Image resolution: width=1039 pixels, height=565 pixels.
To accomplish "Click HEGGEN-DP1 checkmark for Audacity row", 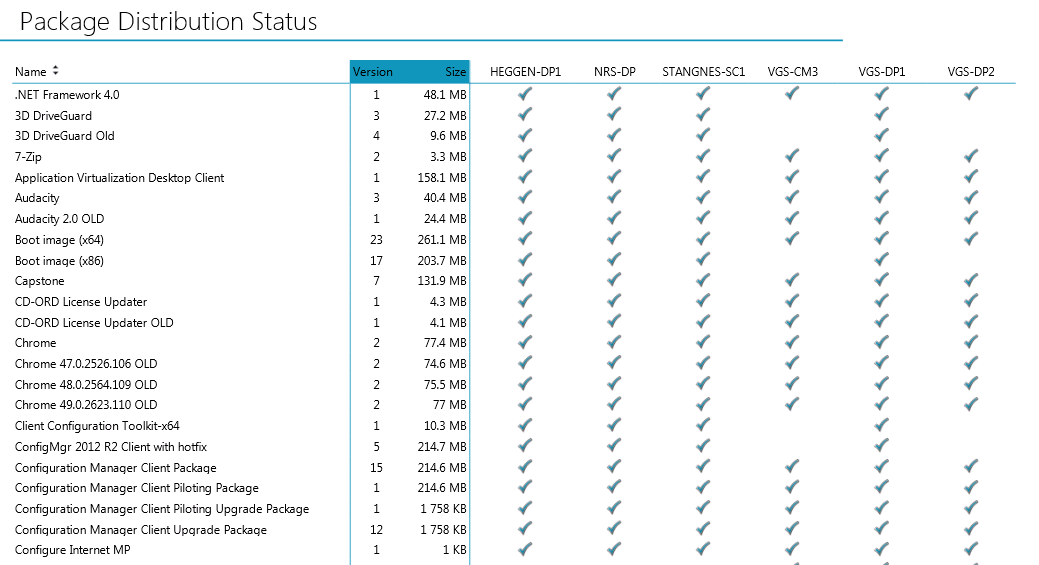I will tap(525, 197).
